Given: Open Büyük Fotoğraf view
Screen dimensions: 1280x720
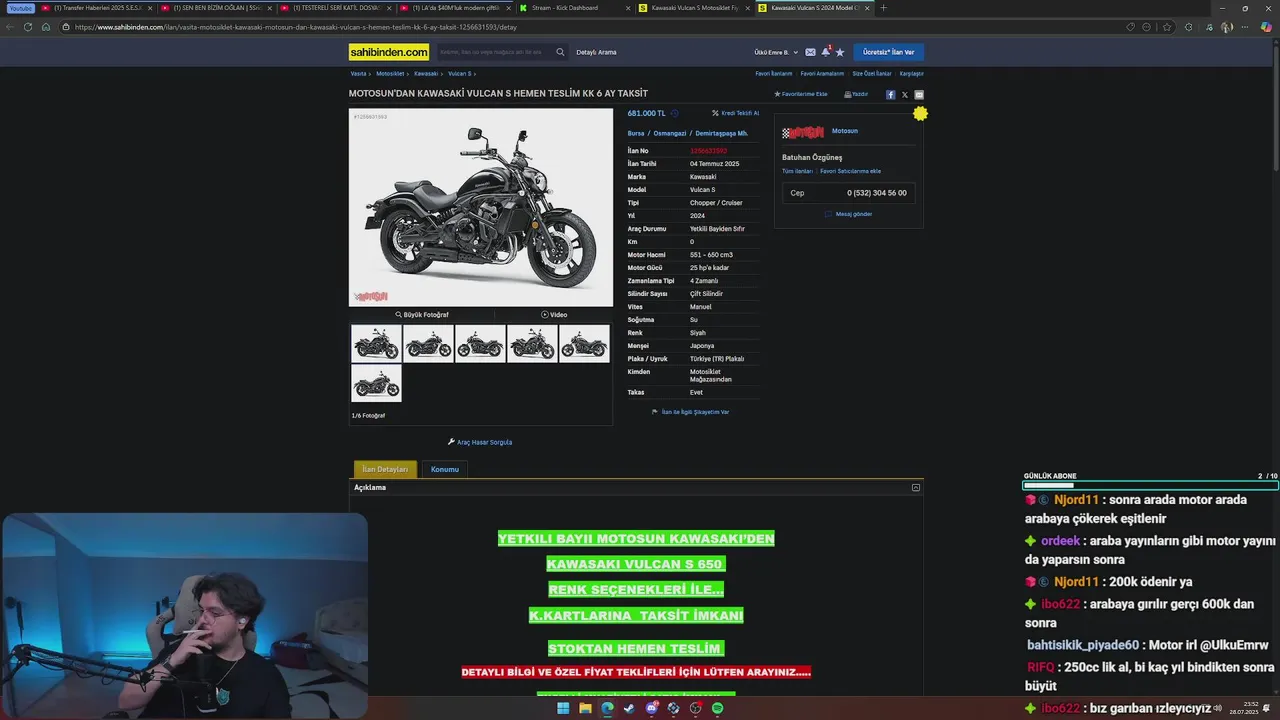Looking at the screenshot, I should point(422,315).
